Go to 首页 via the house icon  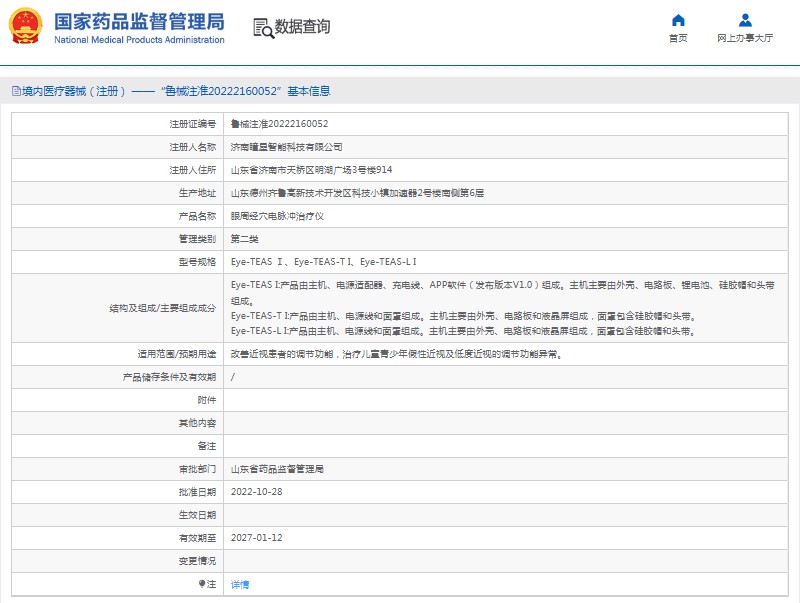pyautogui.click(x=678, y=20)
